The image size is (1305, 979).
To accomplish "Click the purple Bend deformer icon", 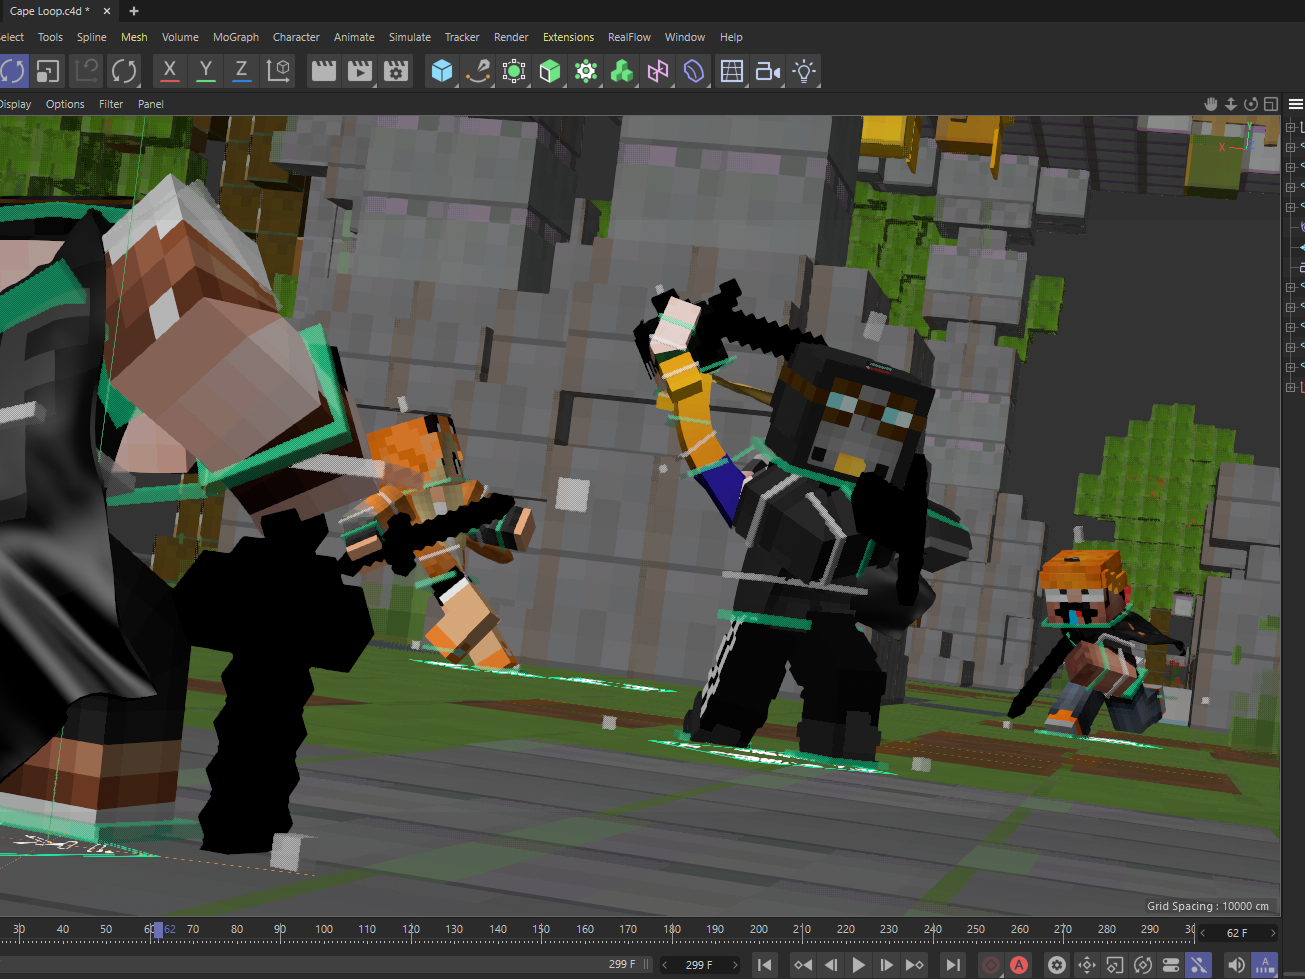I will 694,71.
